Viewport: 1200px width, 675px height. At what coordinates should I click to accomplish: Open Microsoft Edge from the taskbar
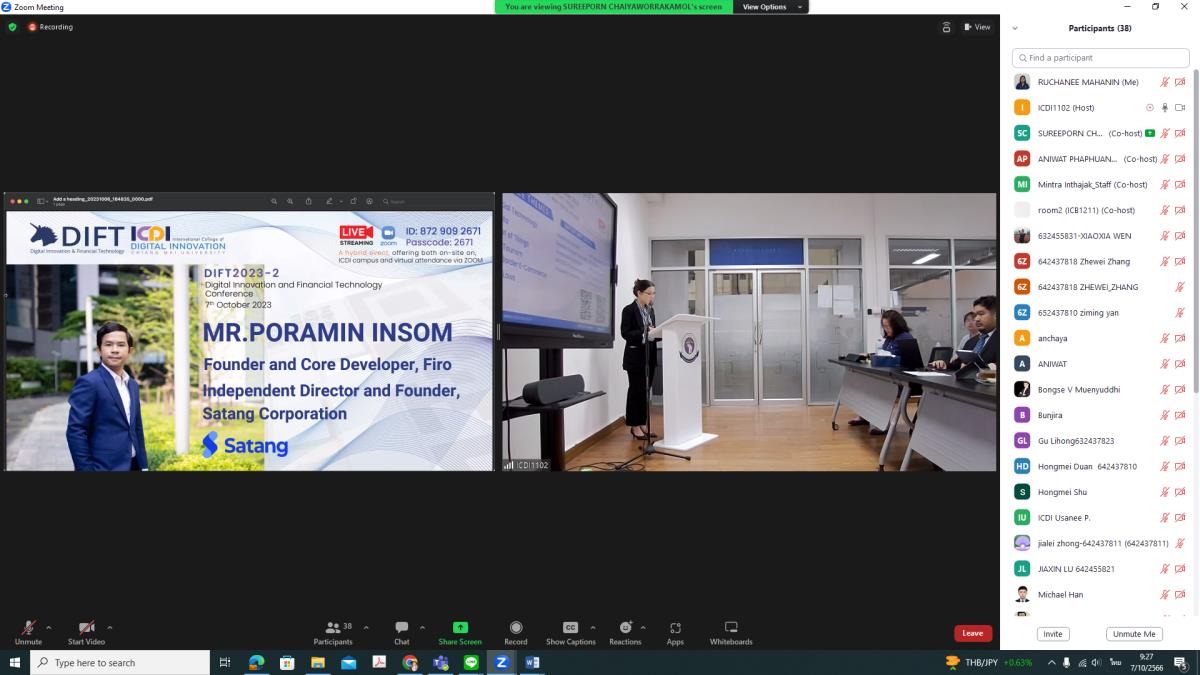pyautogui.click(x=256, y=662)
